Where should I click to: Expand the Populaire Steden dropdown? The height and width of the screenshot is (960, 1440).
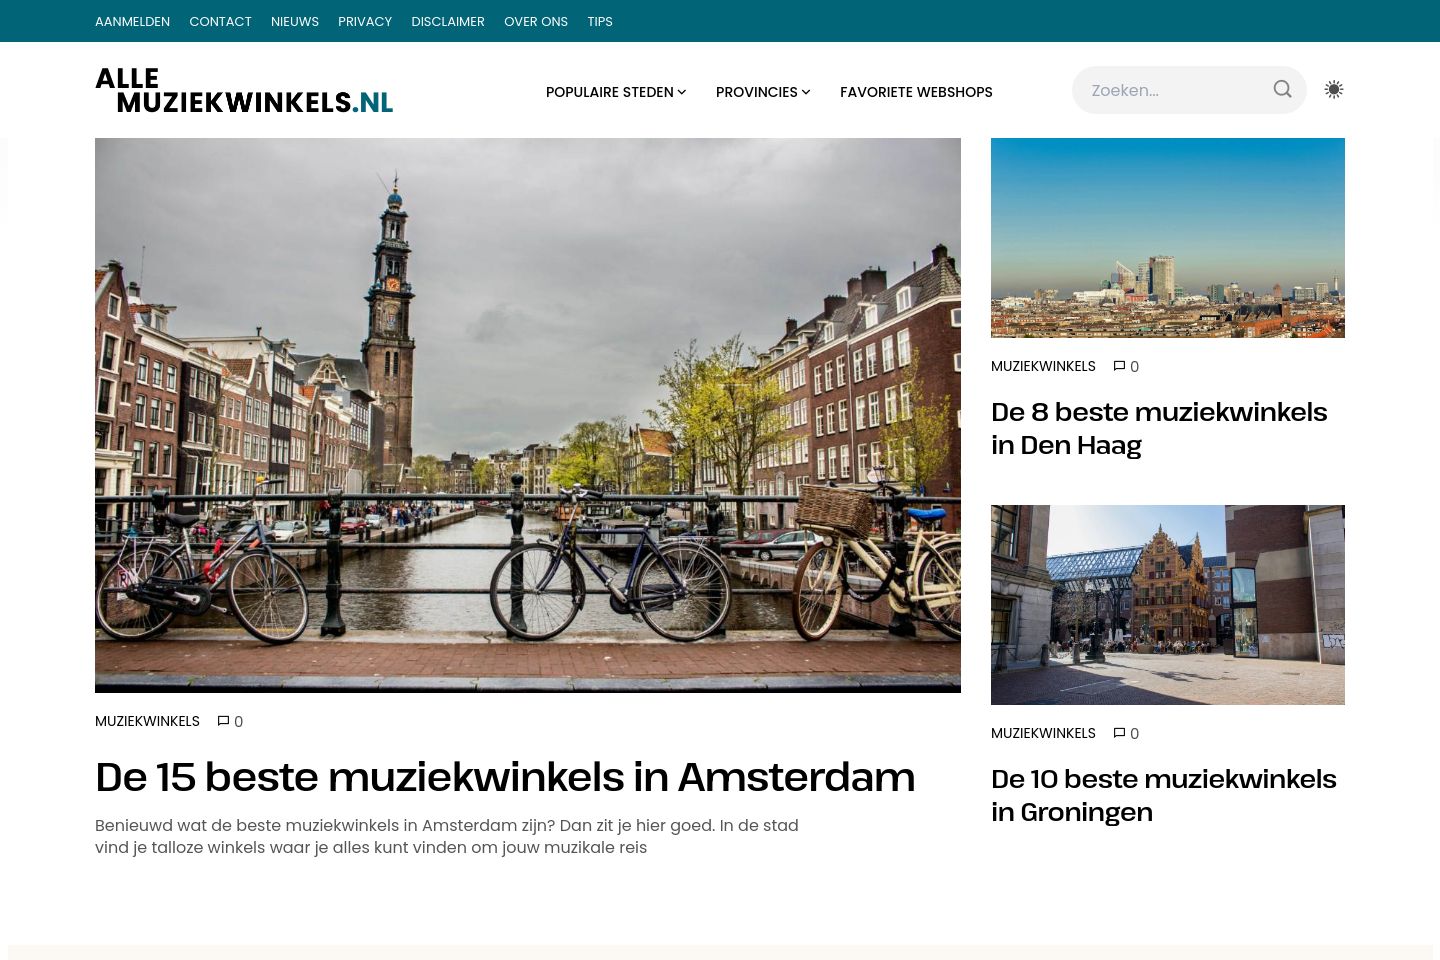point(616,92)
